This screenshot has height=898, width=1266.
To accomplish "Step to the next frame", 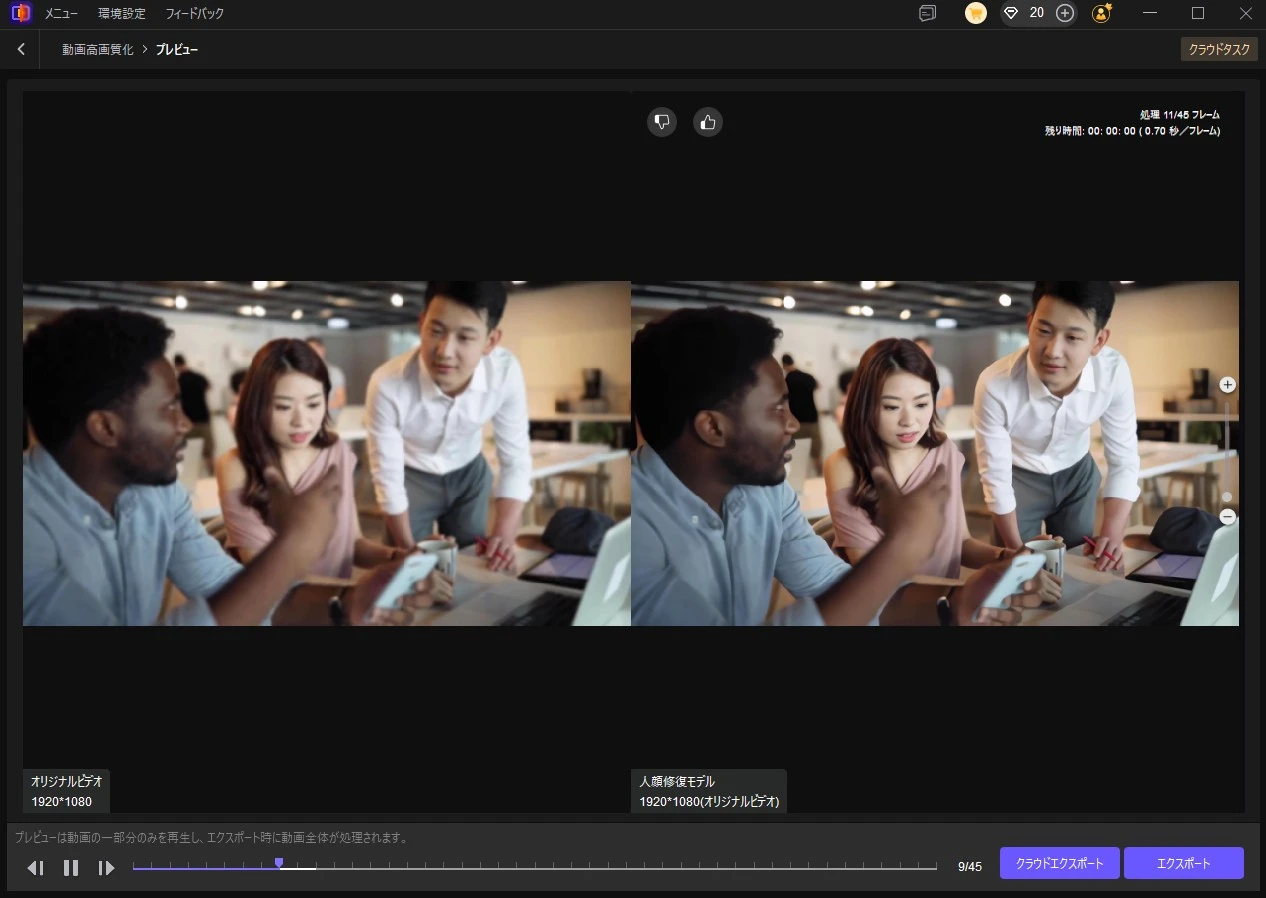I will (x=106, y=868).
